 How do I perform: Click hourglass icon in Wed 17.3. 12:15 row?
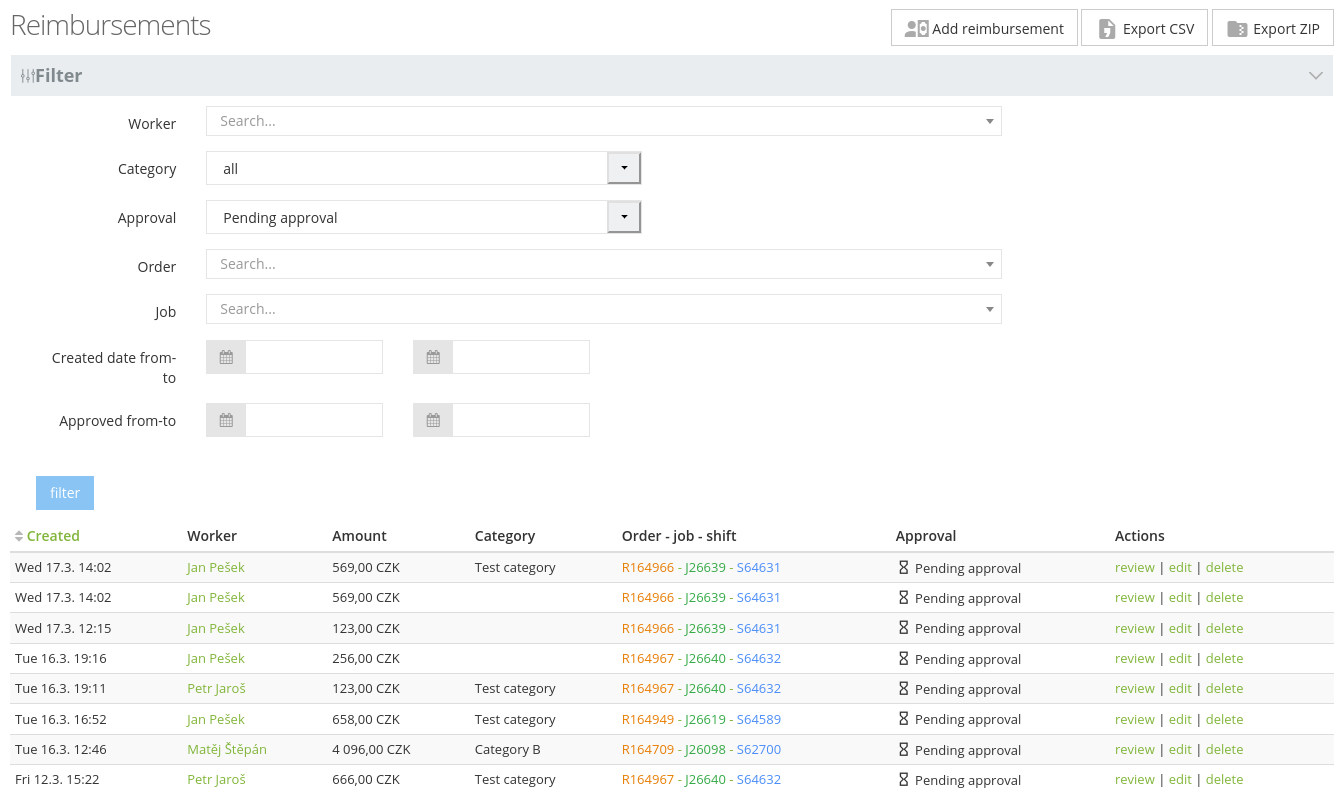click(903, 627)
